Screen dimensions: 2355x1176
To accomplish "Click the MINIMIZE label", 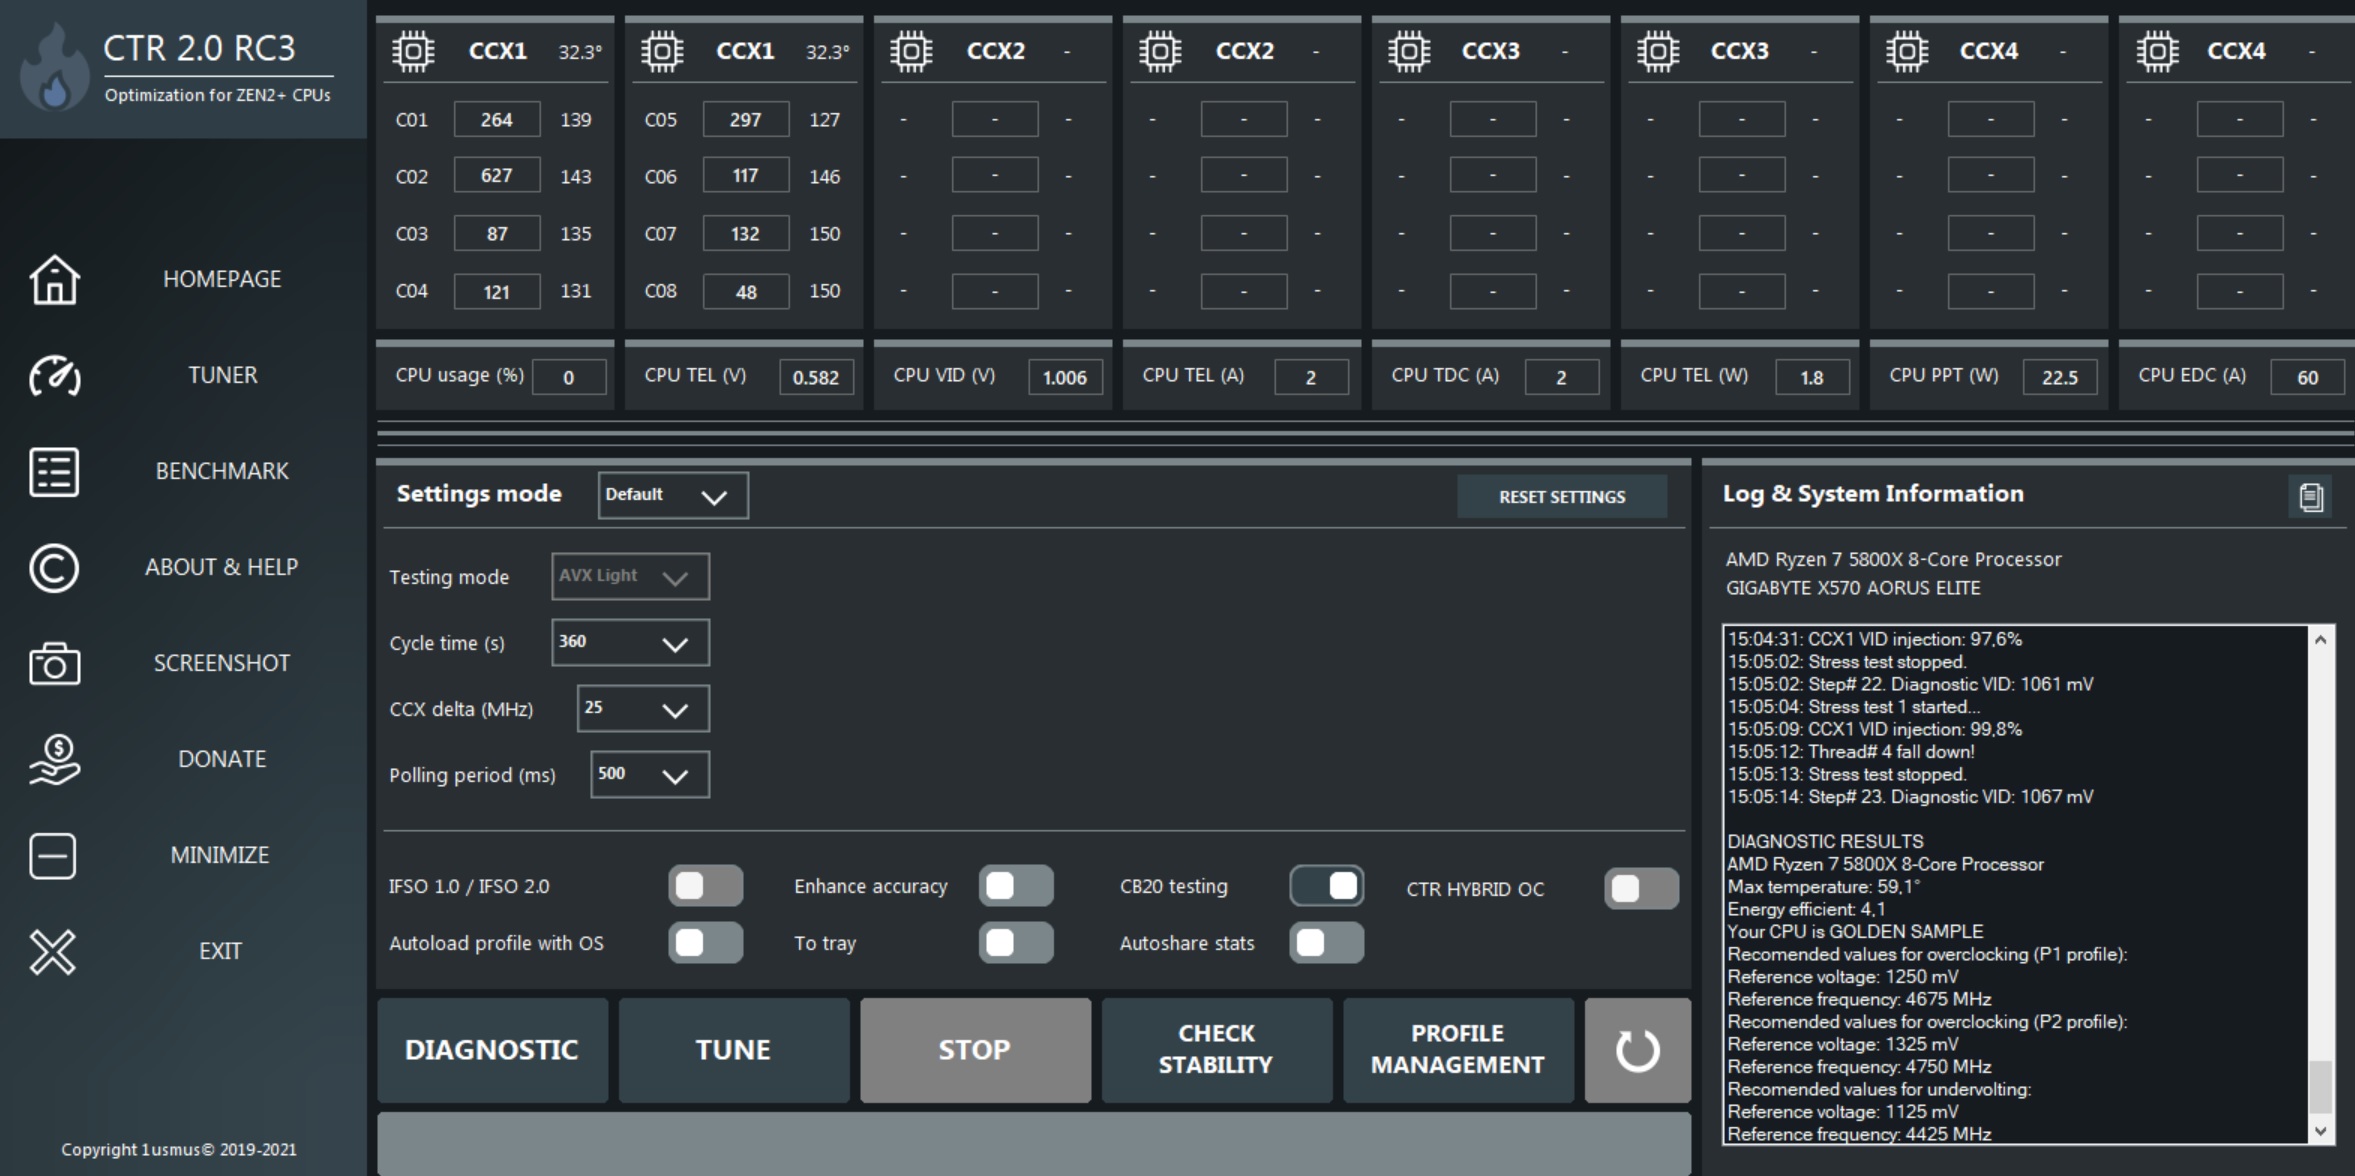I will 220,855.
